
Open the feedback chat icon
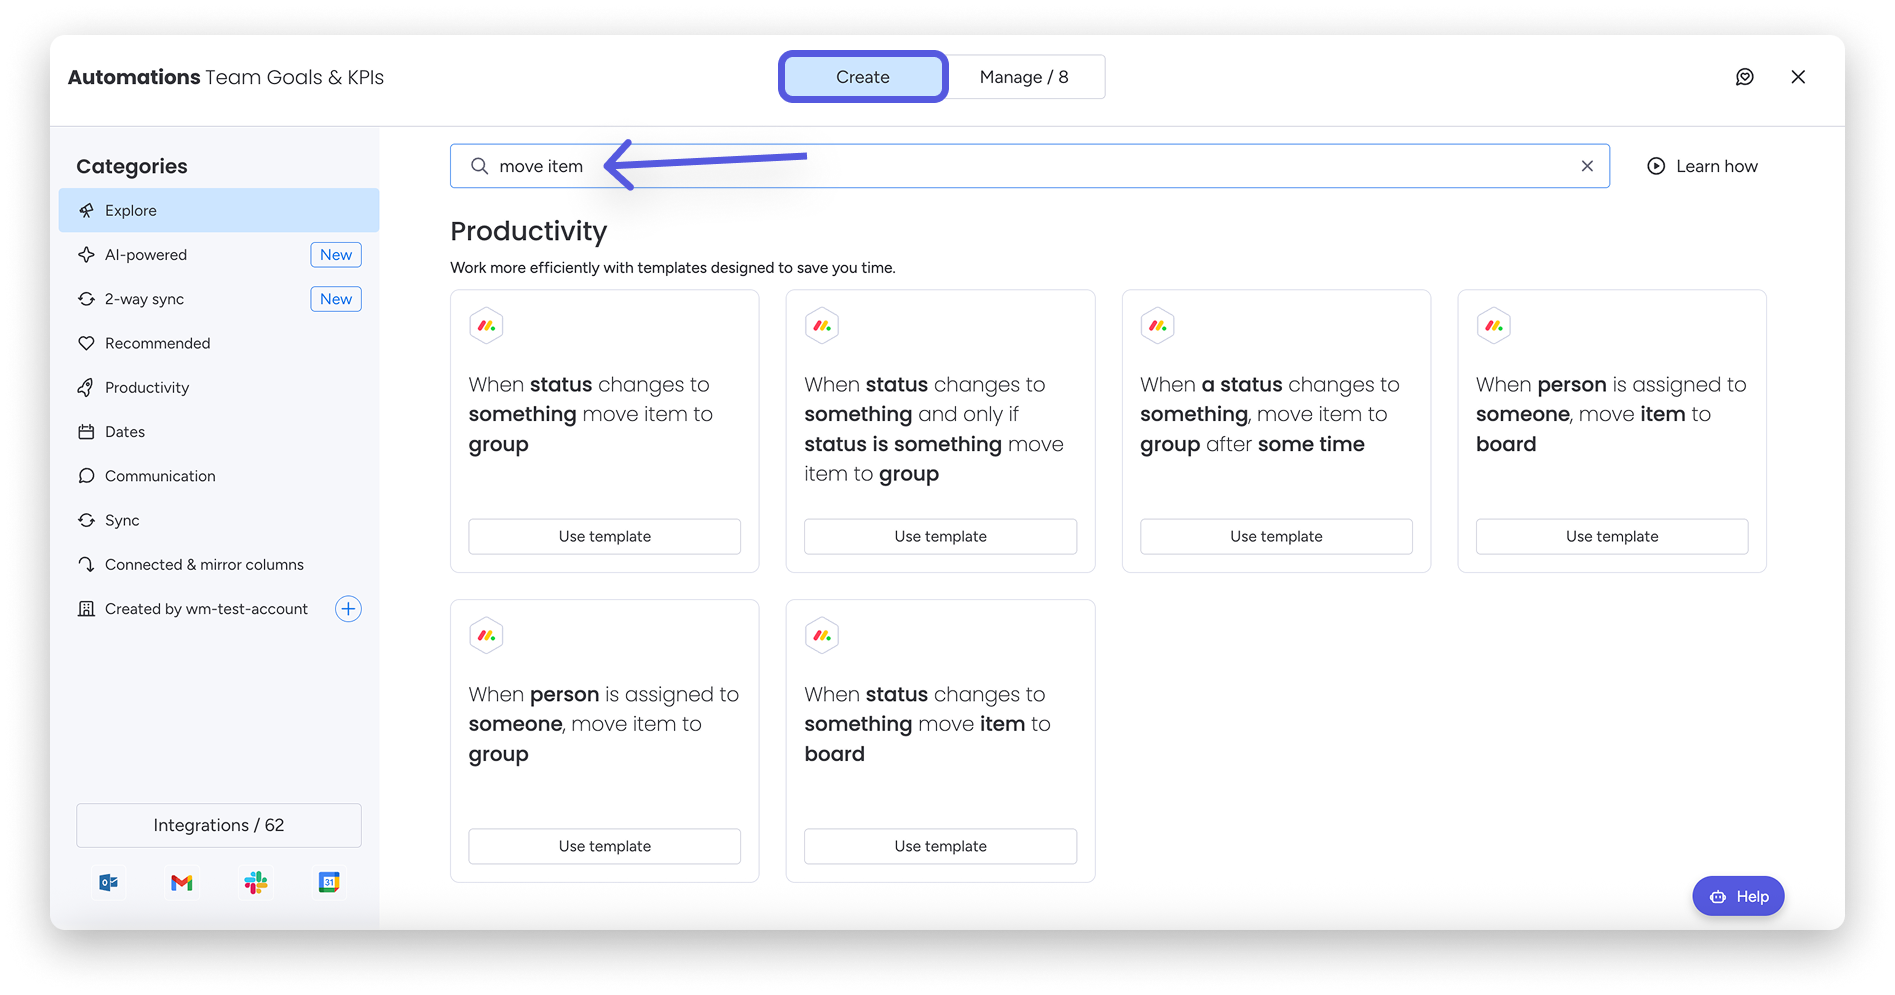(1744, 77)
